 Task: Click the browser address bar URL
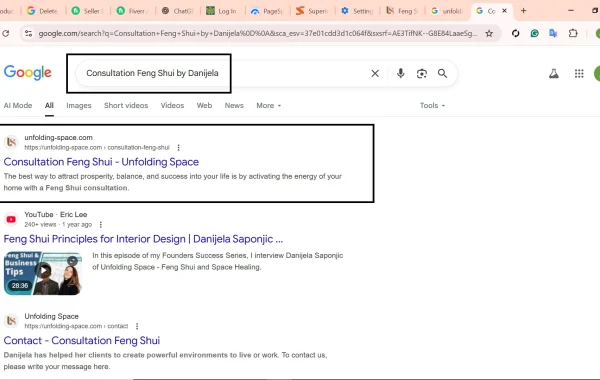[258, 34]
